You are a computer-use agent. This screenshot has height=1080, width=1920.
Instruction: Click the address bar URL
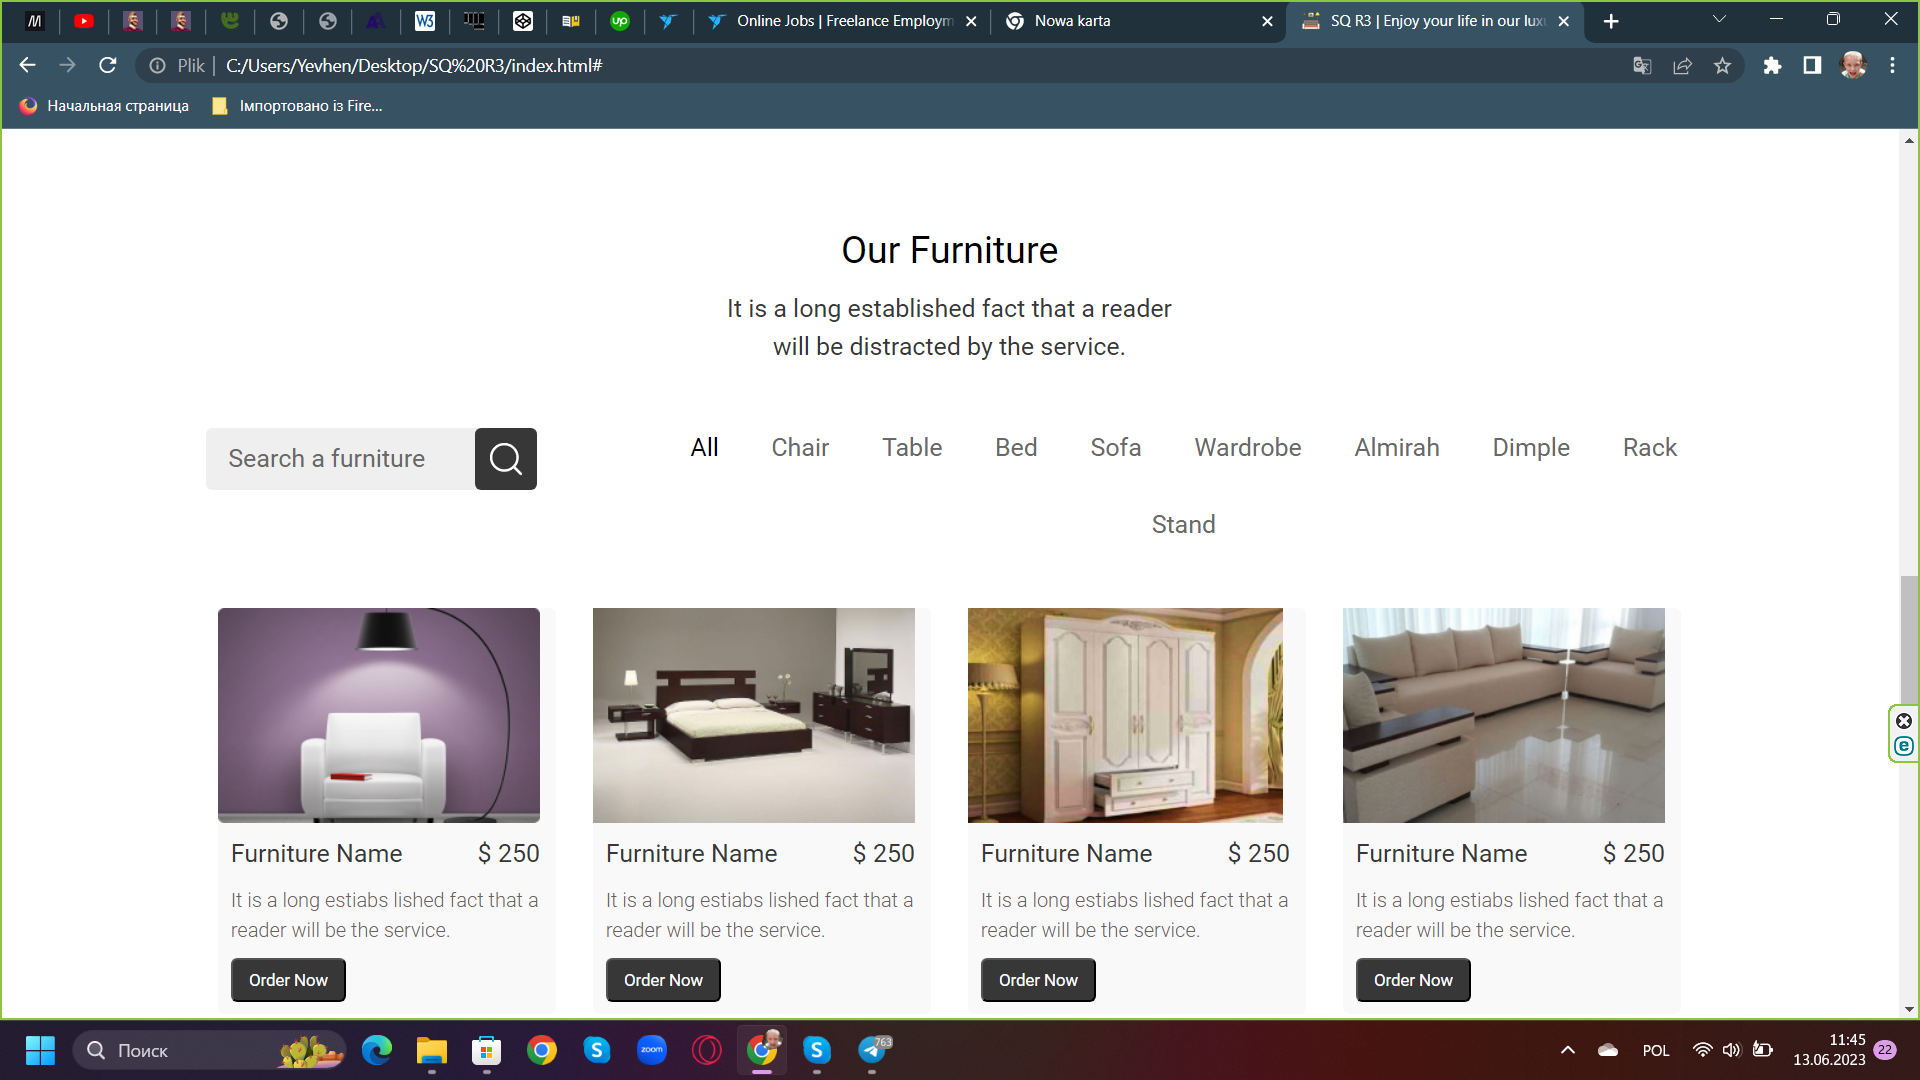(414, 66)
